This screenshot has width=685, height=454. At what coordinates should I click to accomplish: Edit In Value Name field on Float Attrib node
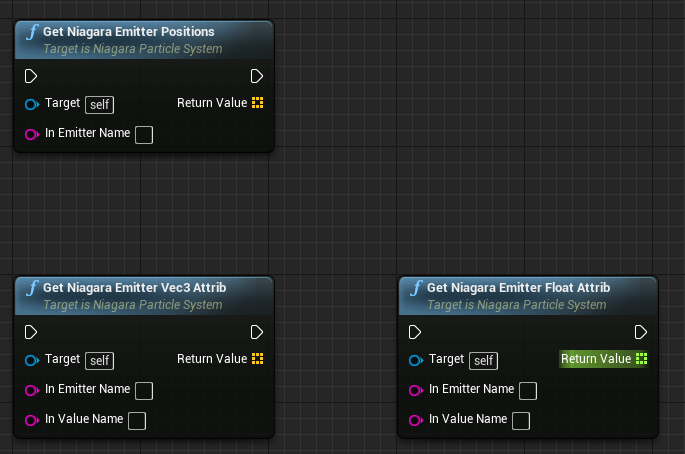coord(521,421)
